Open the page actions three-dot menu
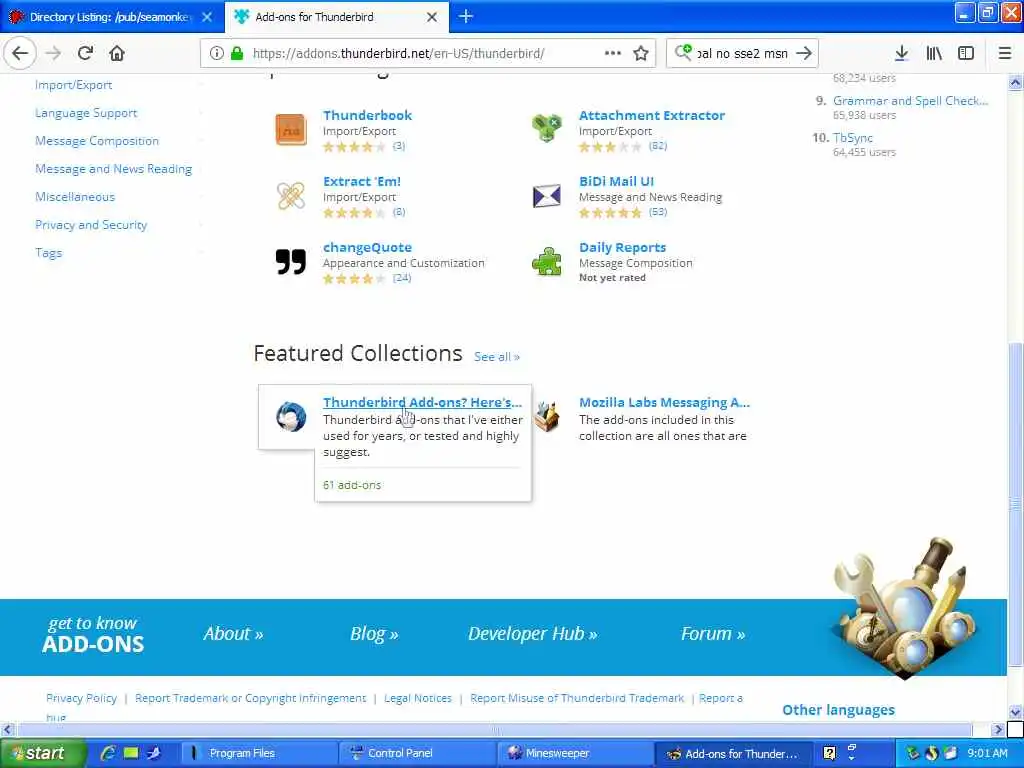This screenshot has width=1024, height=768. (x=613, y=54)
